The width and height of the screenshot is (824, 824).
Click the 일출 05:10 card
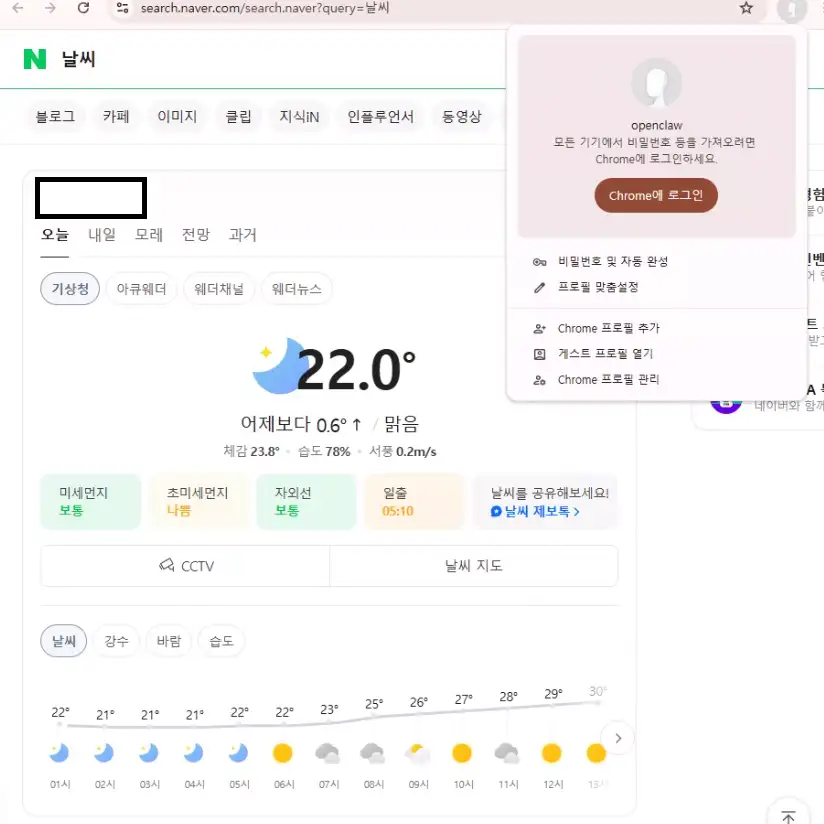tap(415, 501)
